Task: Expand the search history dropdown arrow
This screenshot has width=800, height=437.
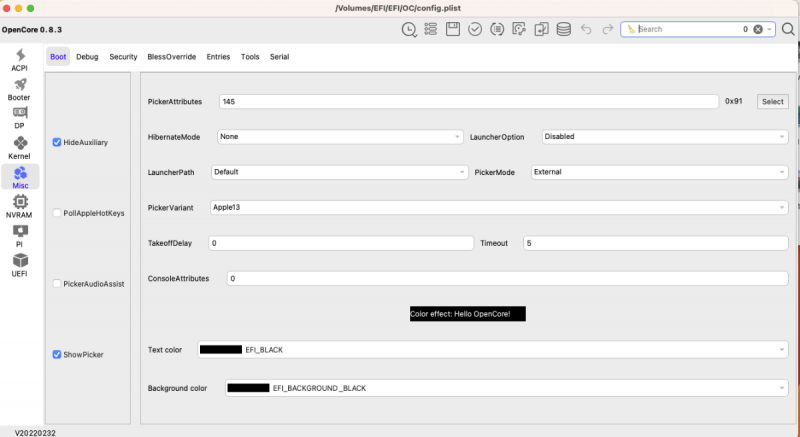Action: coord(769,30)
